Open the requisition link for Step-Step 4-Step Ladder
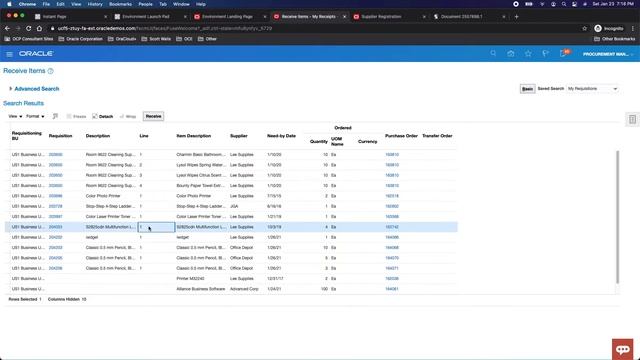This screenshot has width=640, height=360. (x=56, y=206)
